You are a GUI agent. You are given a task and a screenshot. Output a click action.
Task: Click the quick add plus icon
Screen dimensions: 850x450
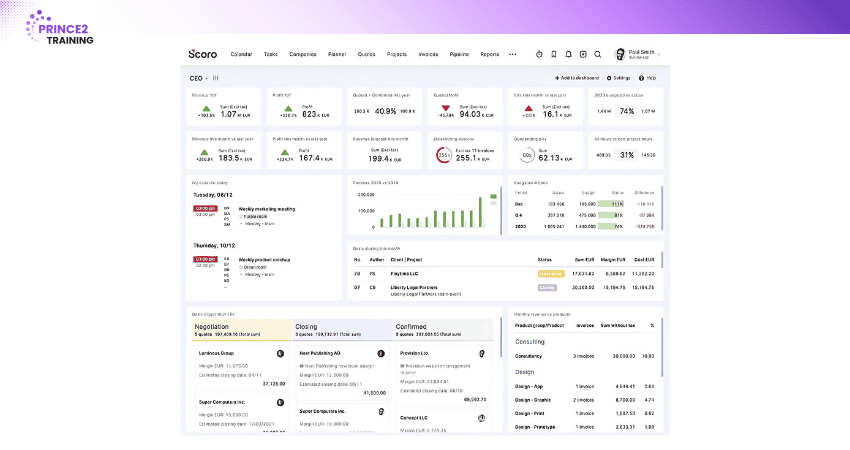pos(583,54)
